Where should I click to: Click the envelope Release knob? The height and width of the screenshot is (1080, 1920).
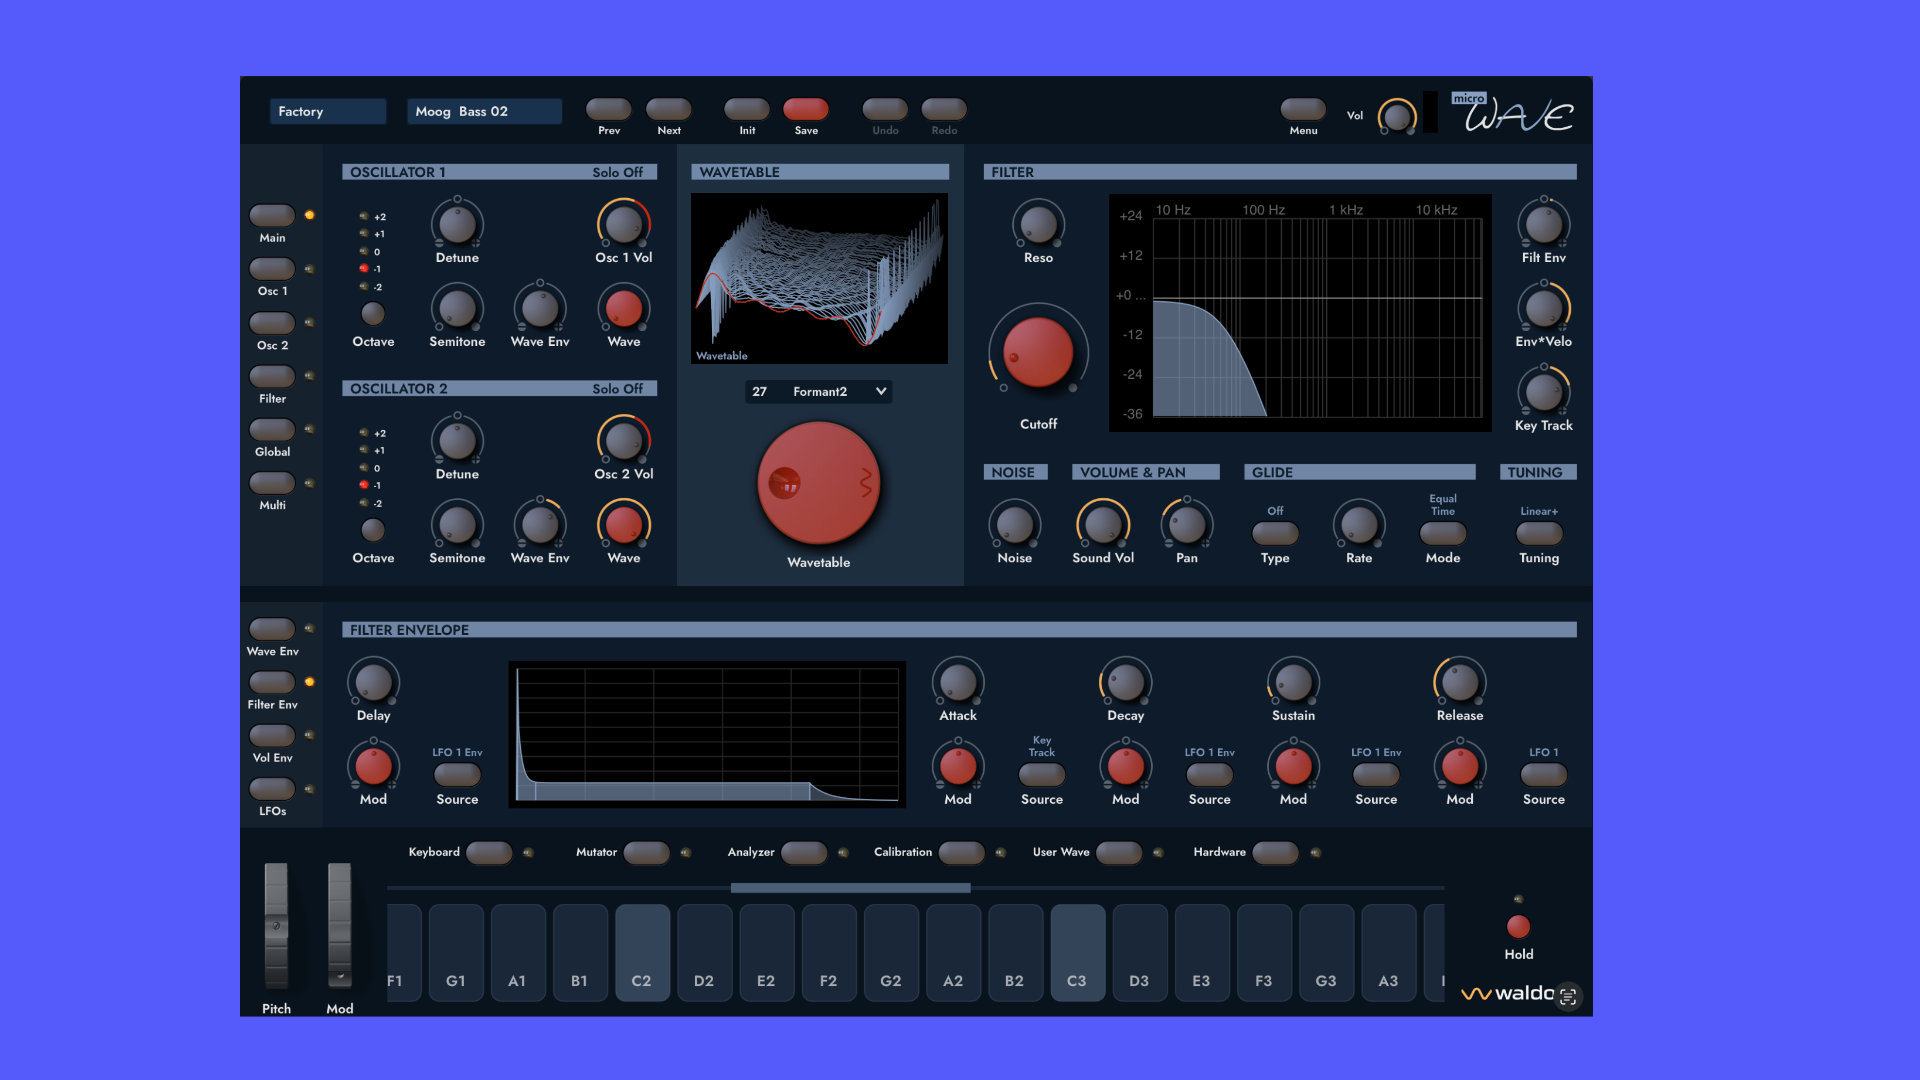pos(1460,682)
